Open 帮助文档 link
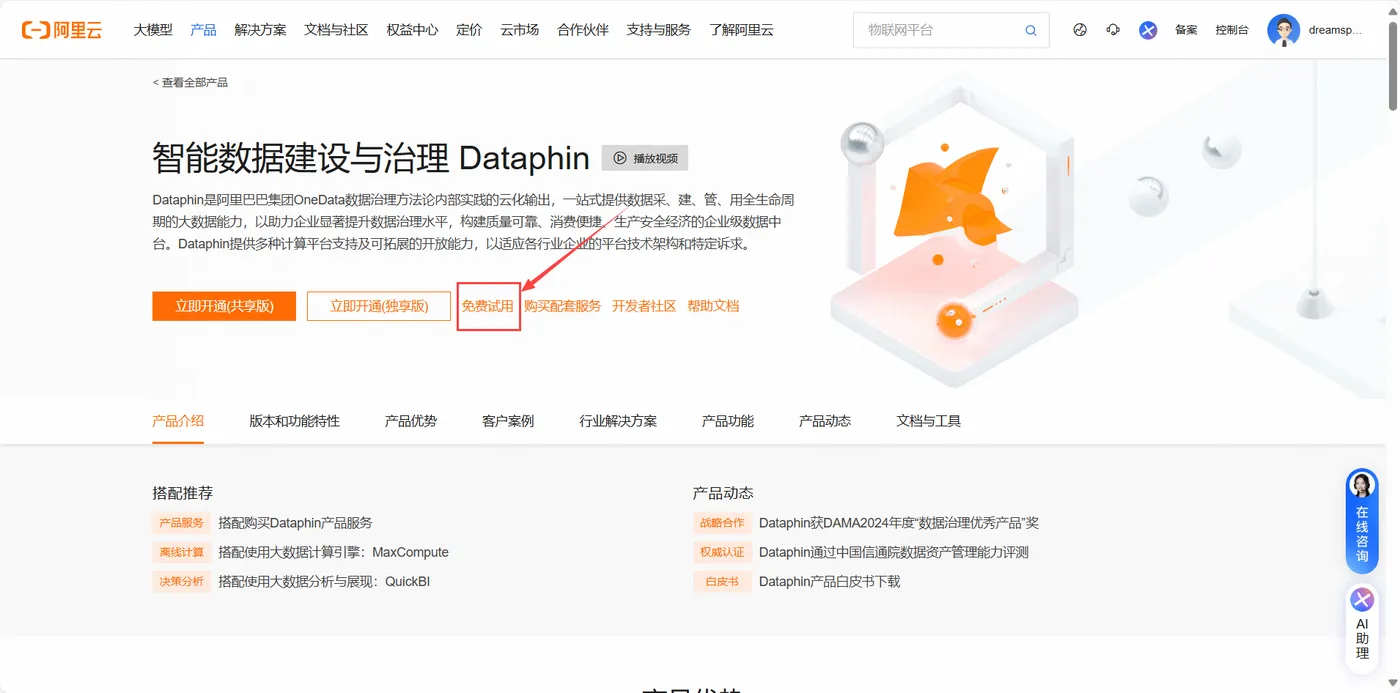Image resolution: width=1400 pixels, height=693 pixels. pos(713,306)
